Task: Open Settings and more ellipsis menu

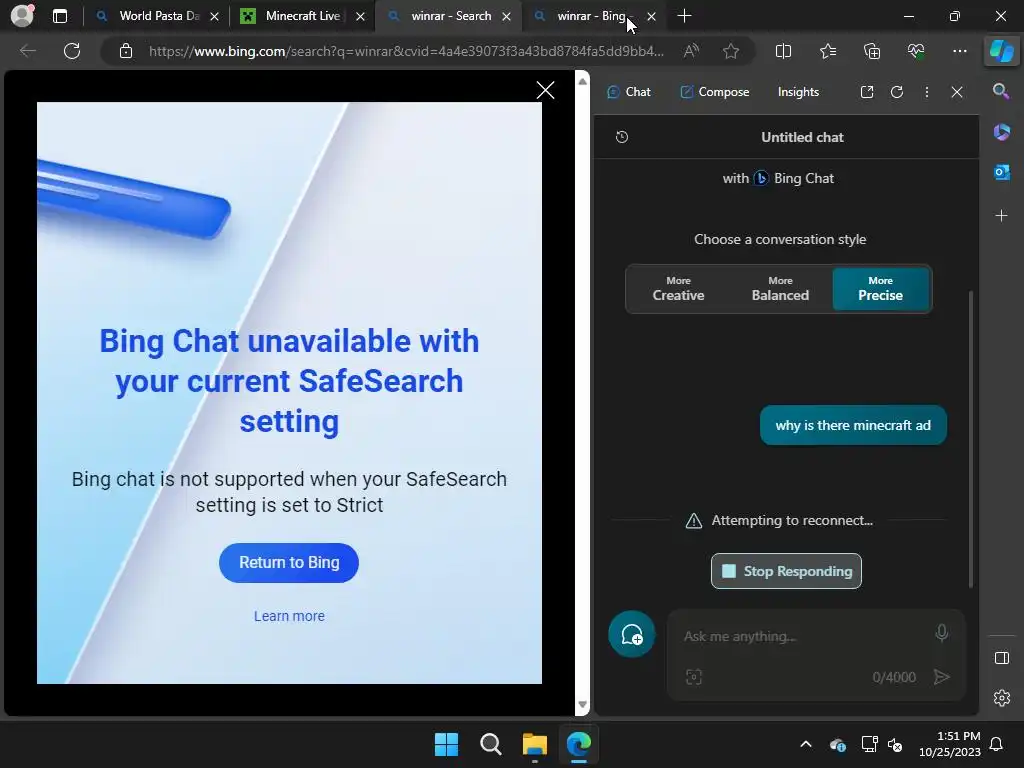Action: click(x=959, y=51)
